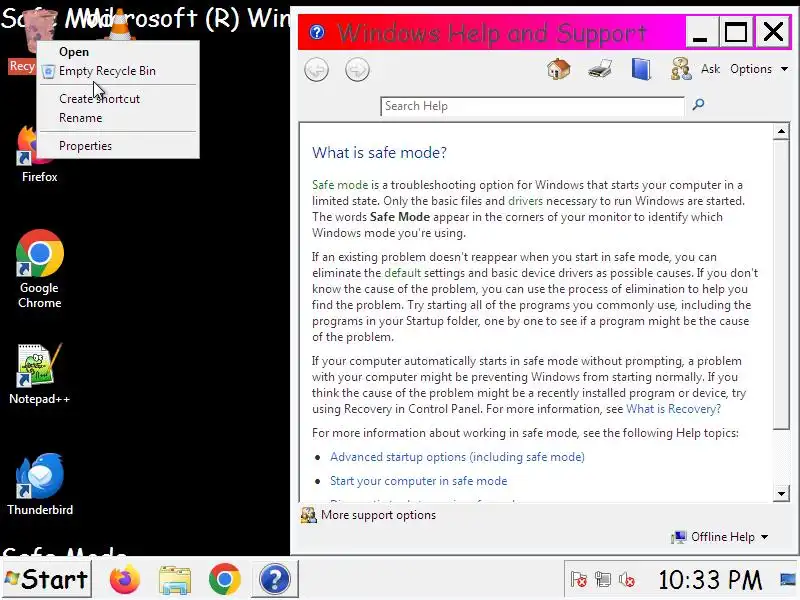The image size is (800, 600).
Task: Click the scrollbar down arrow in help pane
Action: [781, 493]
